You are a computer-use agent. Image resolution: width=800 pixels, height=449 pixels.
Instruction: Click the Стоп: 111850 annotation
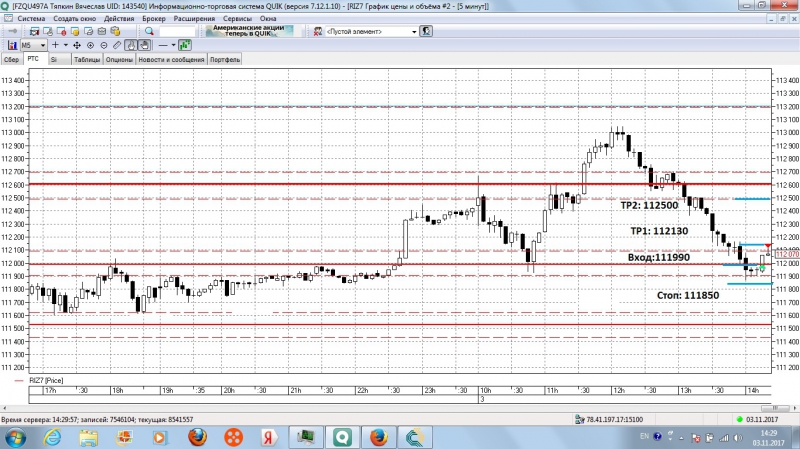point(688,295)
